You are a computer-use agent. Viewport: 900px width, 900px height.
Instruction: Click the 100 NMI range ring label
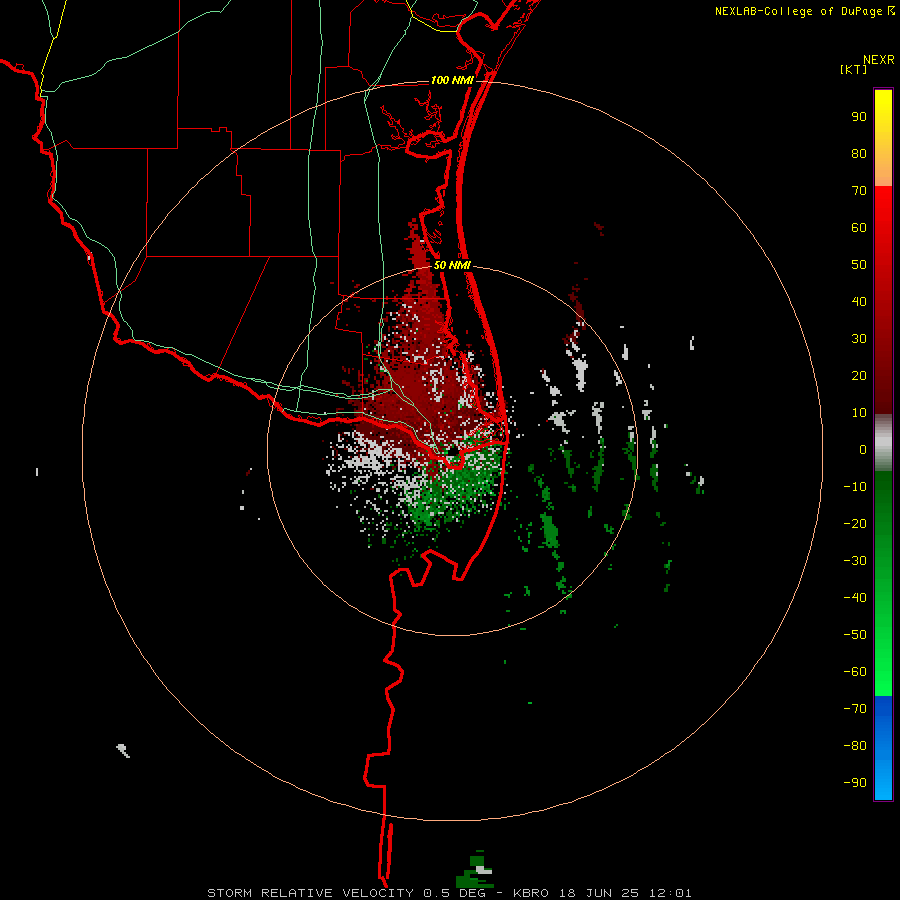tap(452, 80)
